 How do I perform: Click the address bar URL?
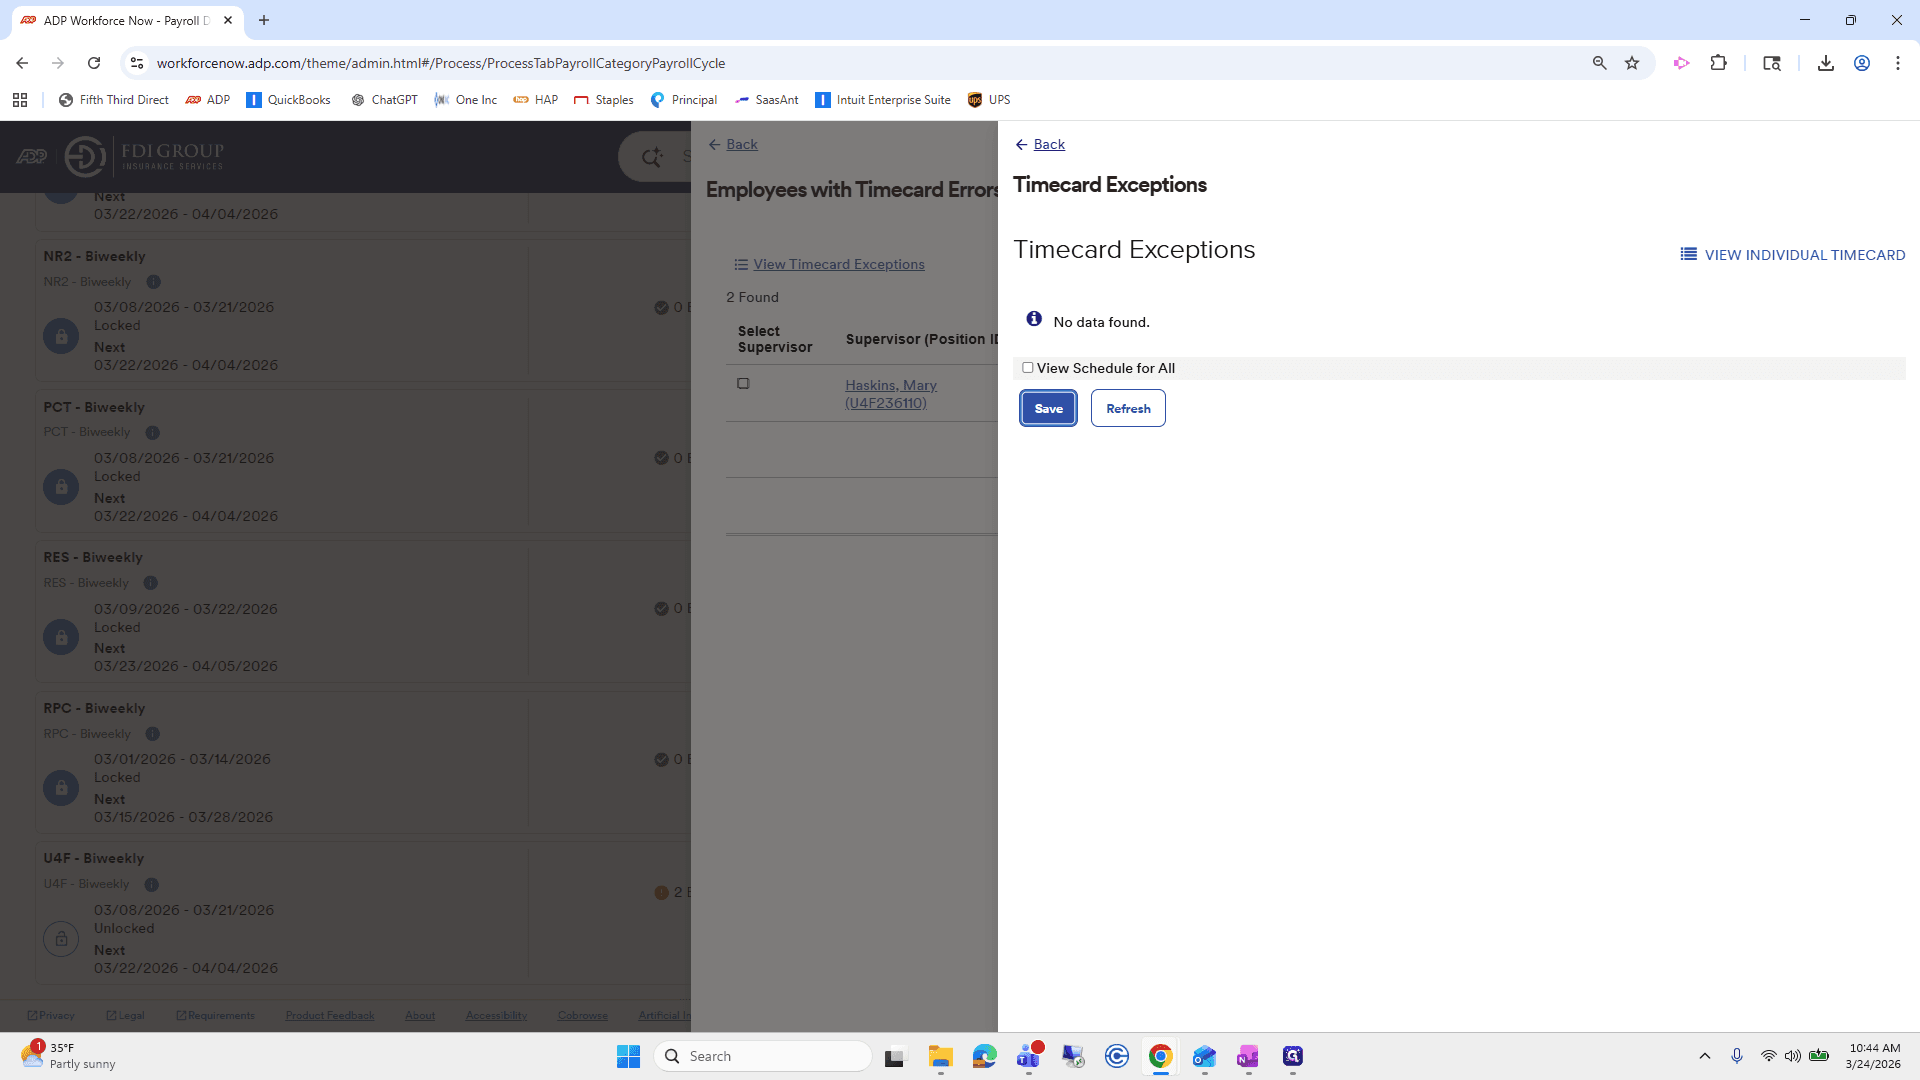pyautogui.click(x=441, y=63)
